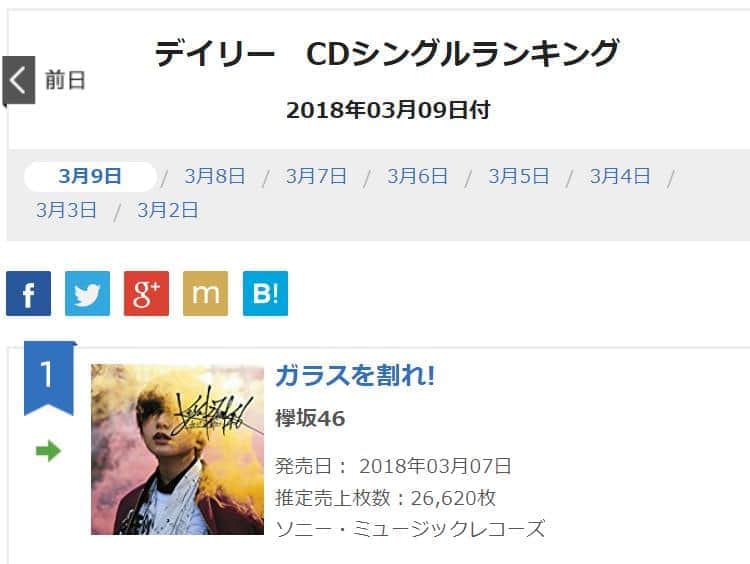Screen dimensions: 750x564
Task: Share on mixi icon
Action: 206,293
